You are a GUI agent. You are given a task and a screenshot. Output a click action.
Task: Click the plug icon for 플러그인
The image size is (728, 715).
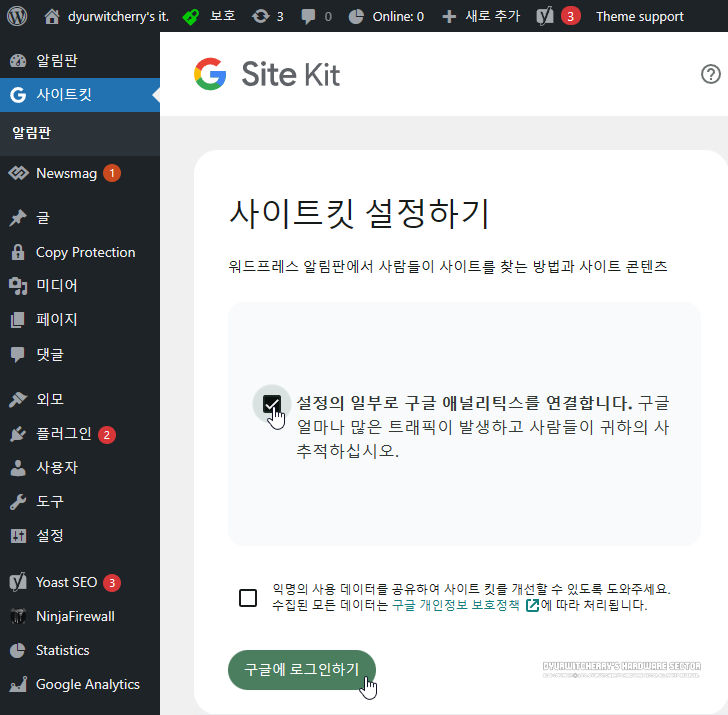(x=18, y=434)
